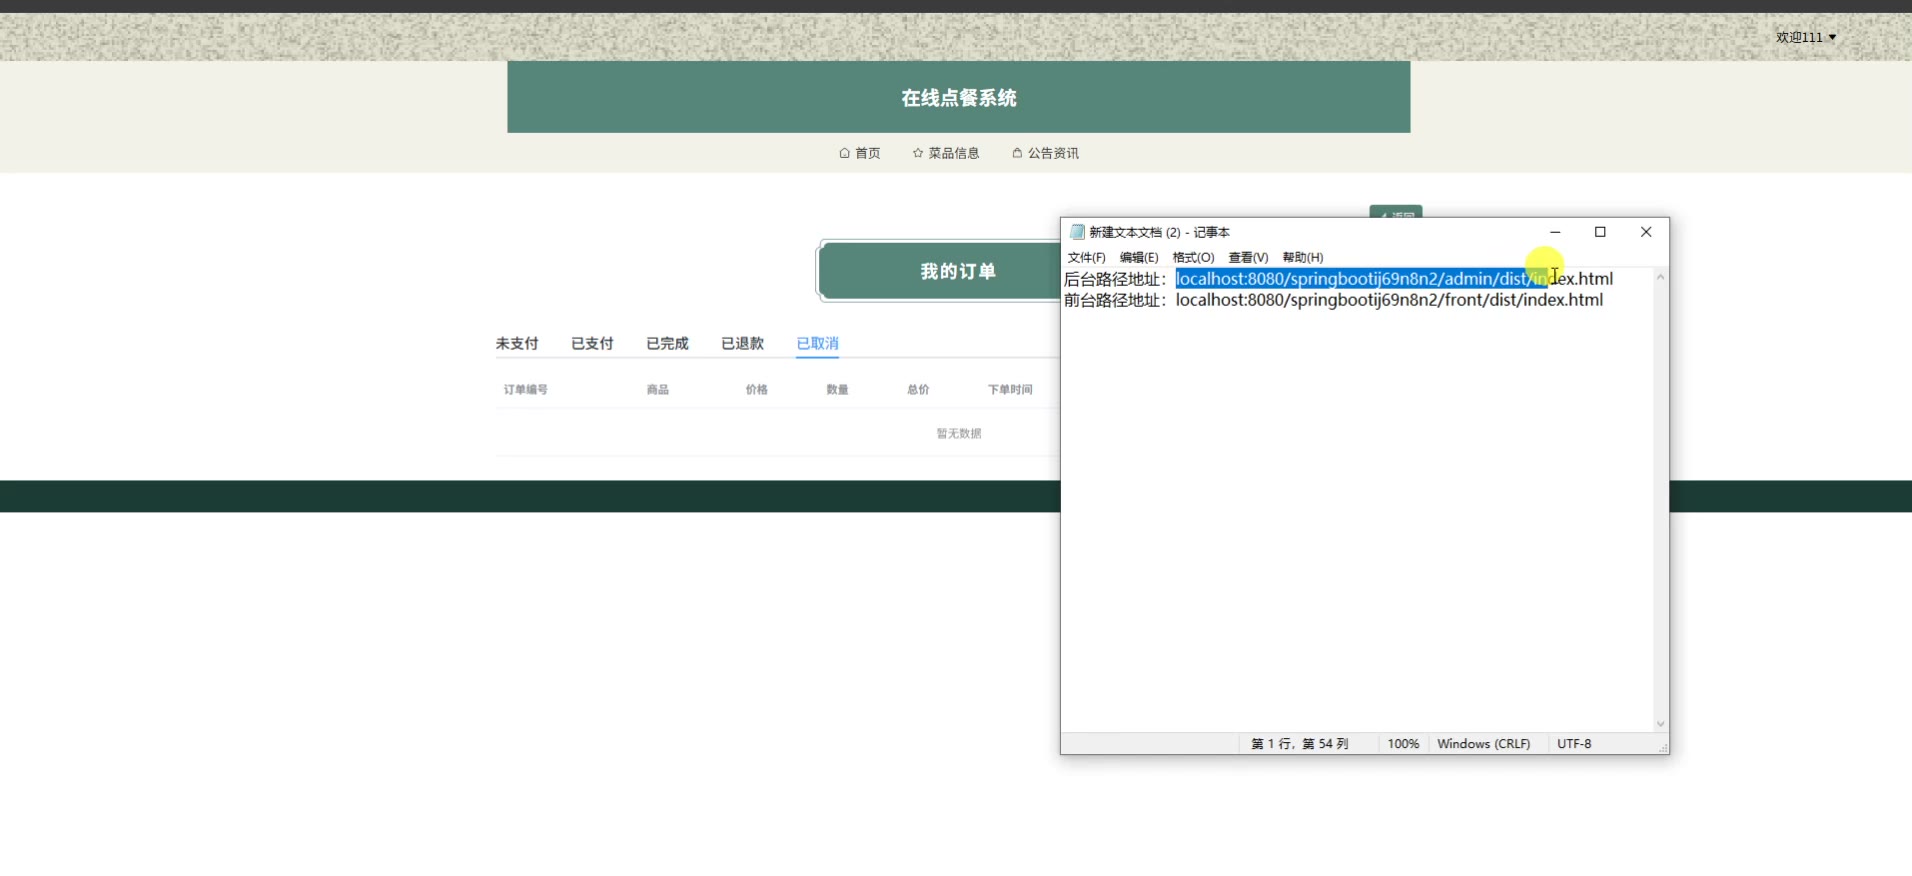Open the 文件(F) menu in Notepad

(1086, 257)
